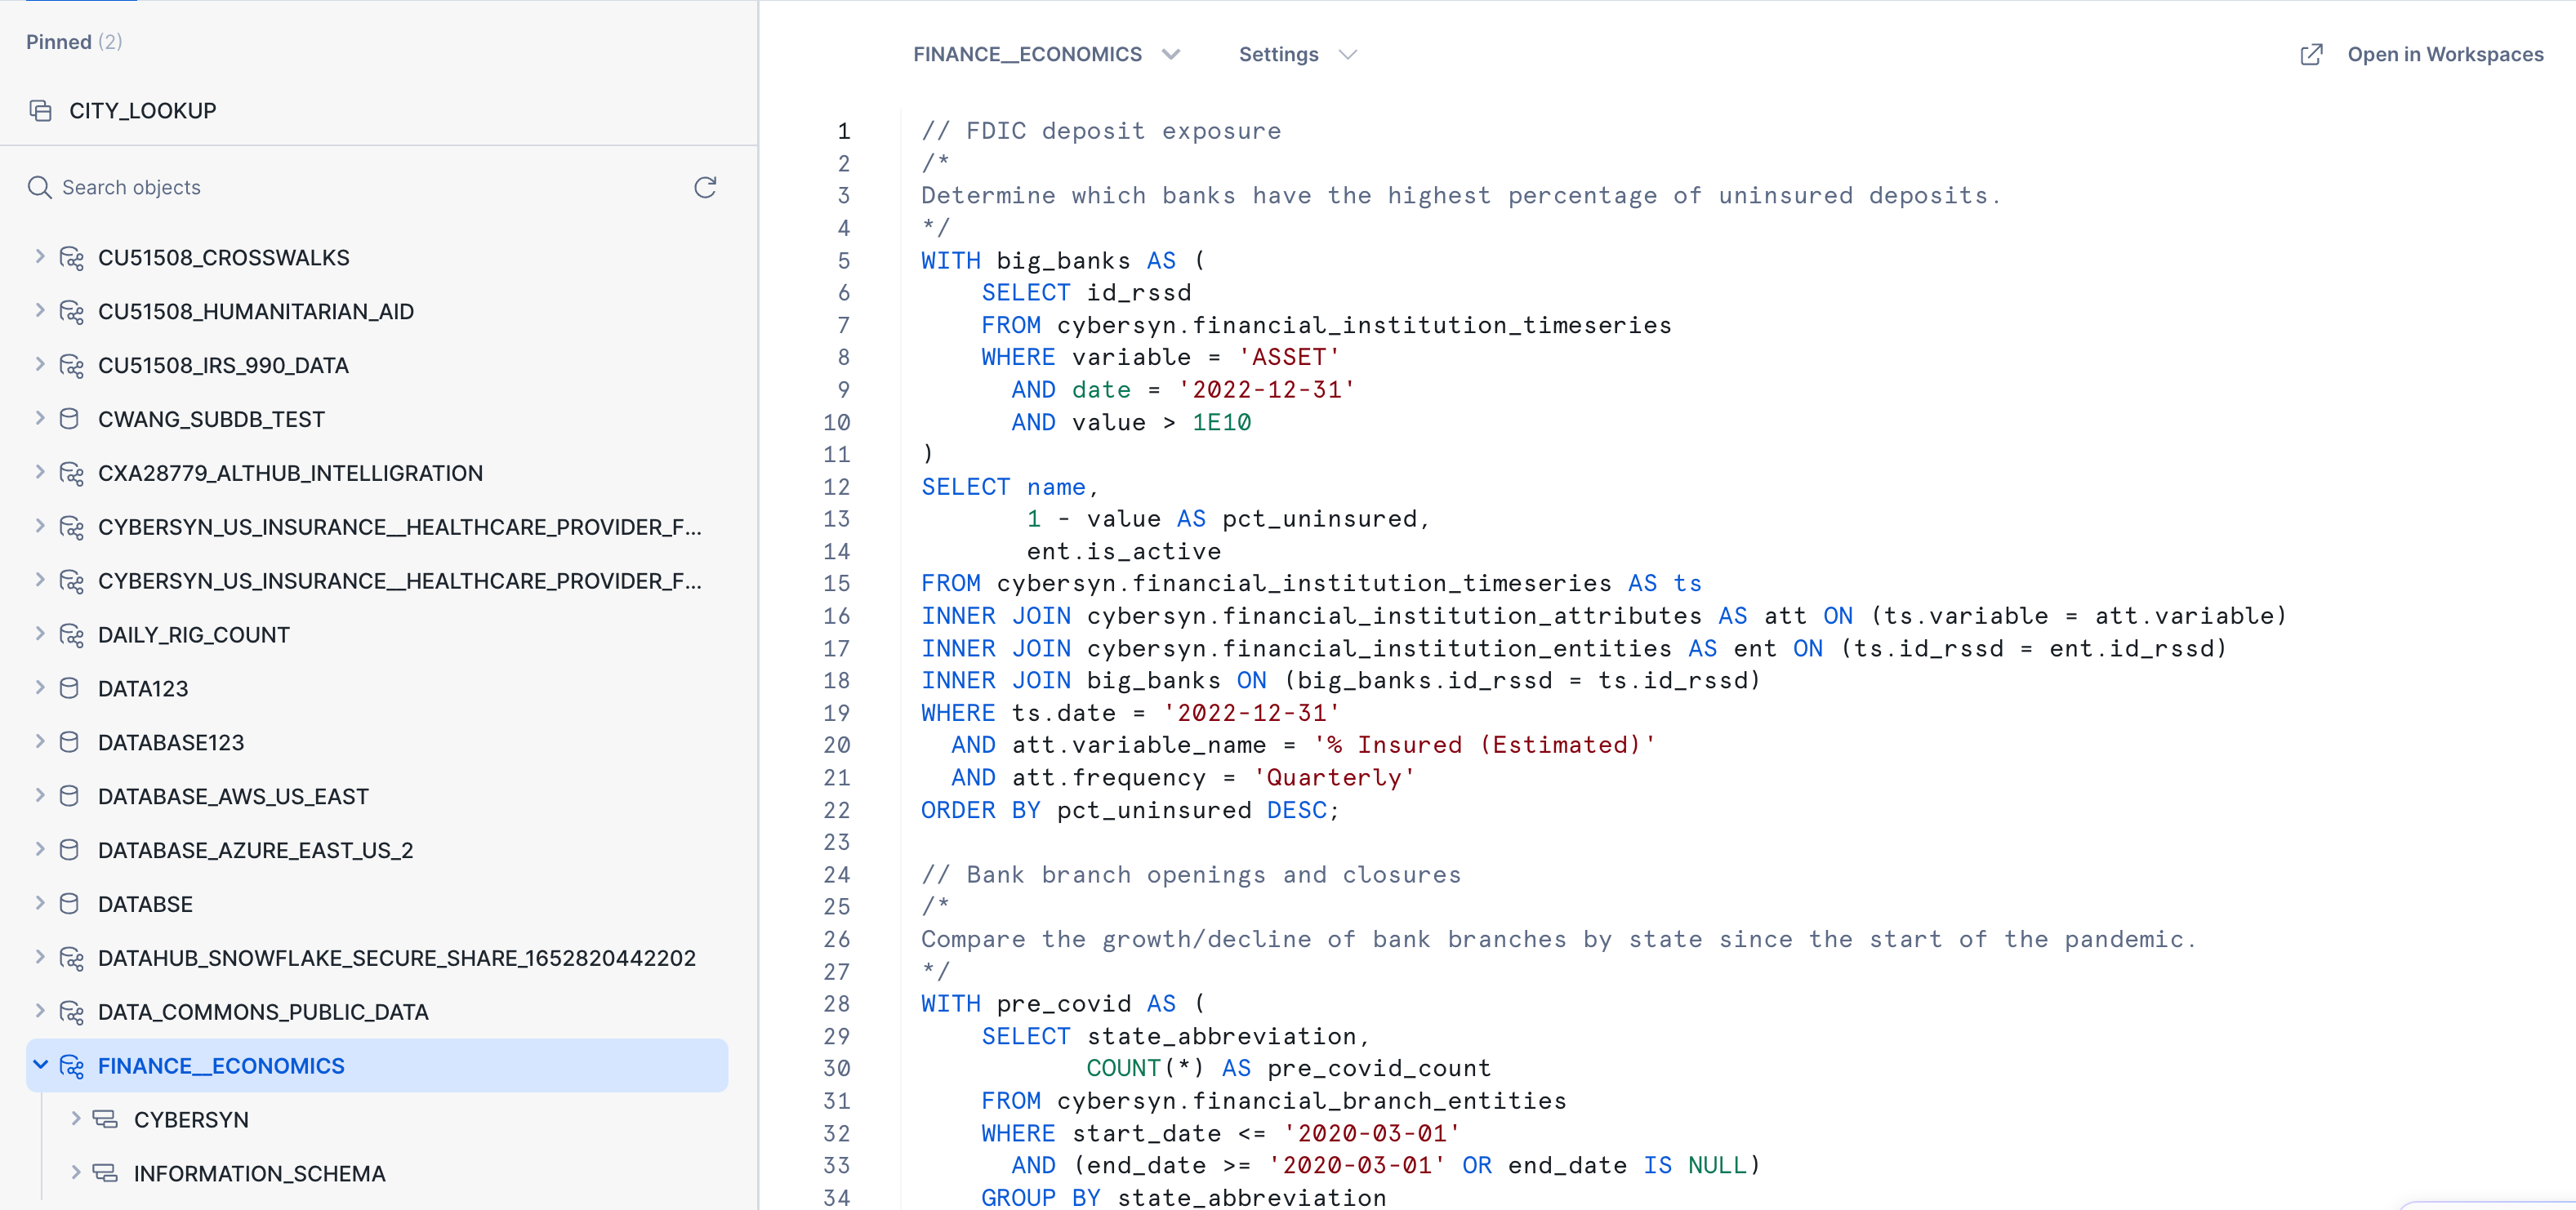Screen dimensions: 2576x1210
Task: Expand the CU51508_HUMANITARIAN_AID database
Action: click(x=40, y=310)
